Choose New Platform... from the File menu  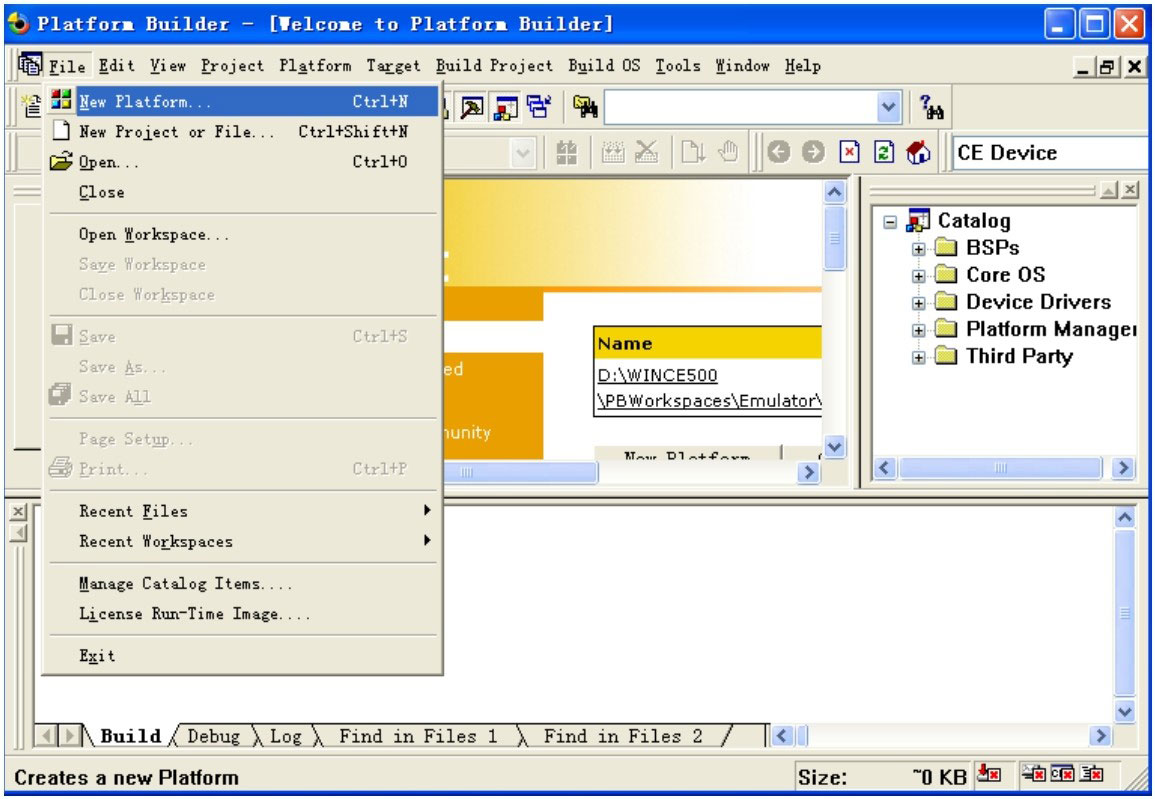(145, 102)
